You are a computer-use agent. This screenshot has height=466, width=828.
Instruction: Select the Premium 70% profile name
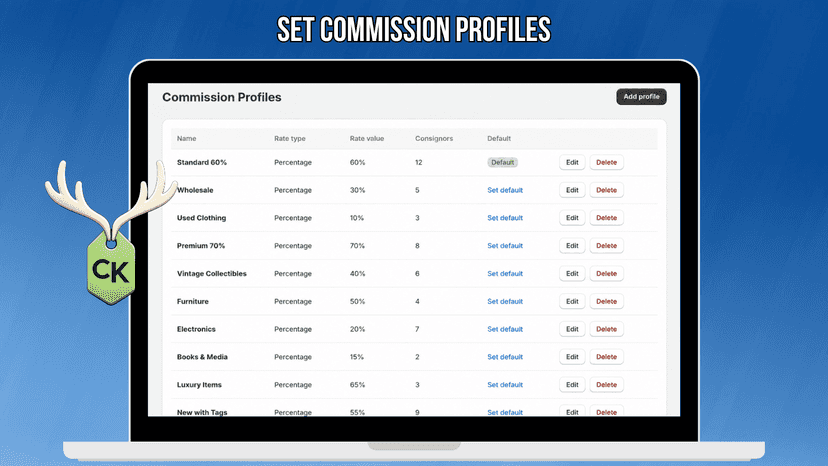201,246
